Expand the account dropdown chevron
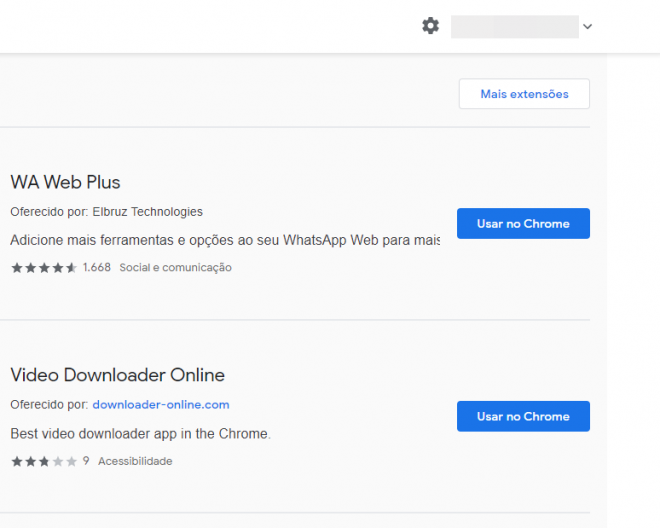Image resolution: width=660 pixels, height=528 pixels. [x=588, y=27]
